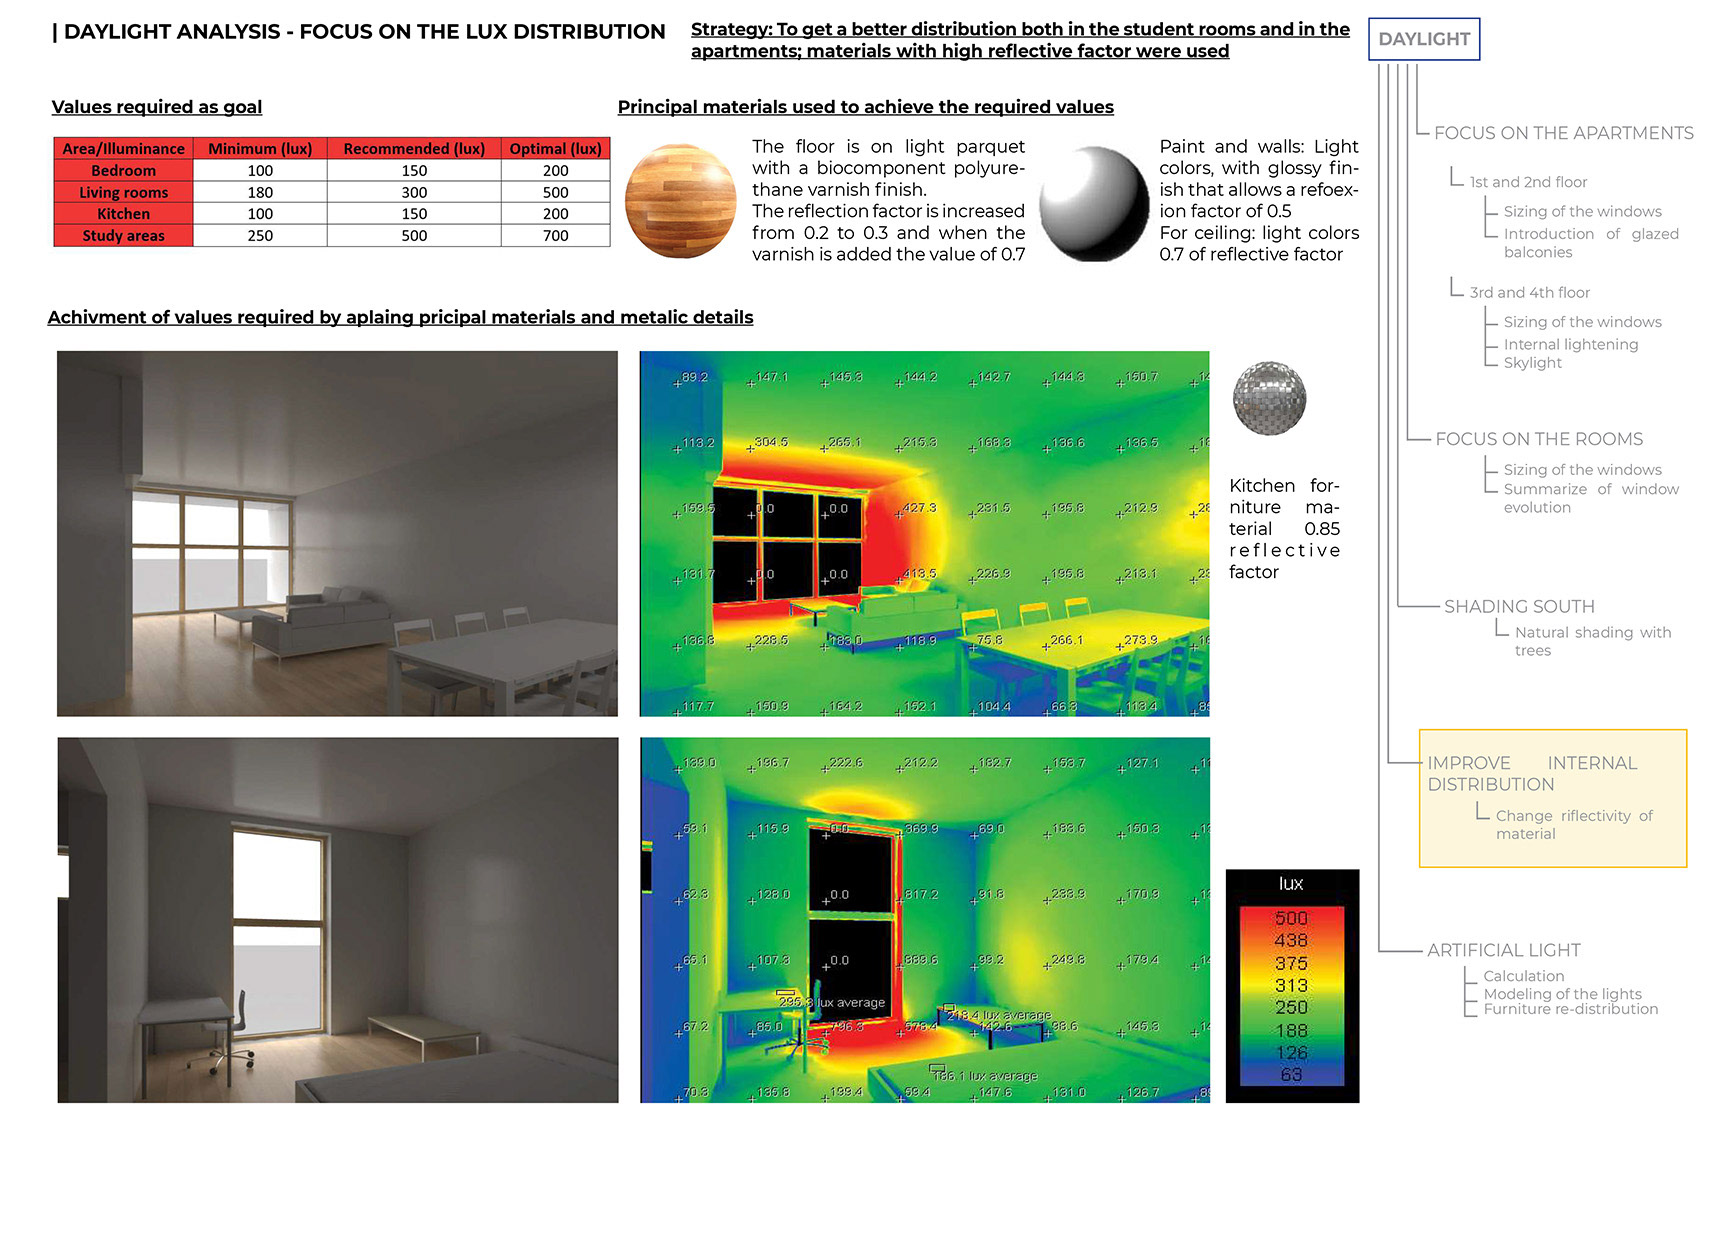1713x1233 pixels.
Task: Click the Achivment of values required heading
Action: coord(400,317)
